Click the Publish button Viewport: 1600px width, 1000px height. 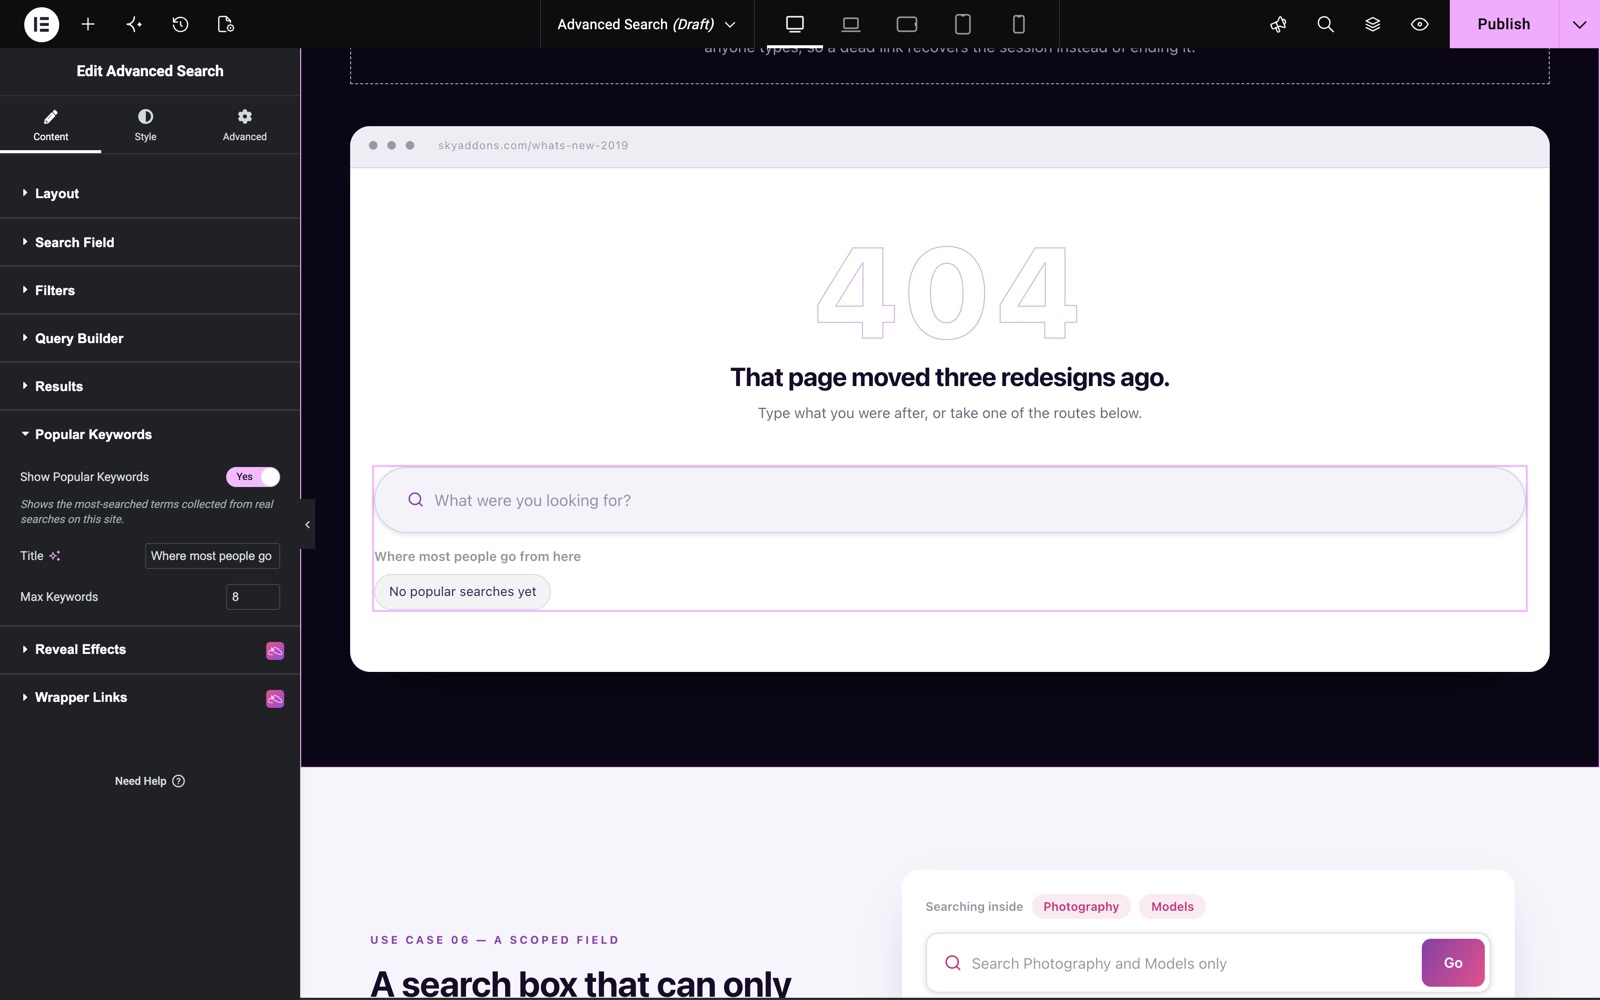click(1504, 24)
